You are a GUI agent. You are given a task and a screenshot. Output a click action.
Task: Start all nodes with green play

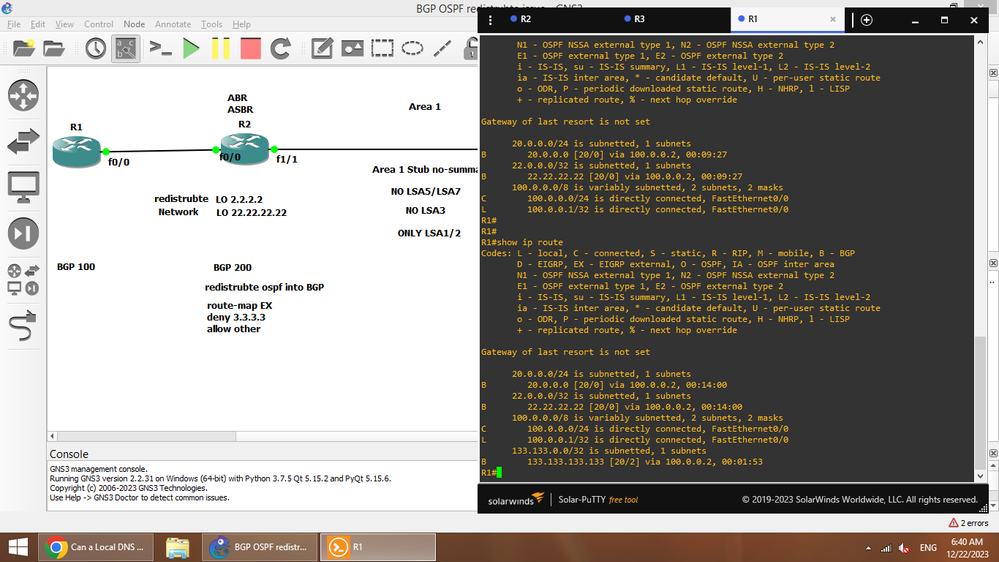(x=190, y=48)
